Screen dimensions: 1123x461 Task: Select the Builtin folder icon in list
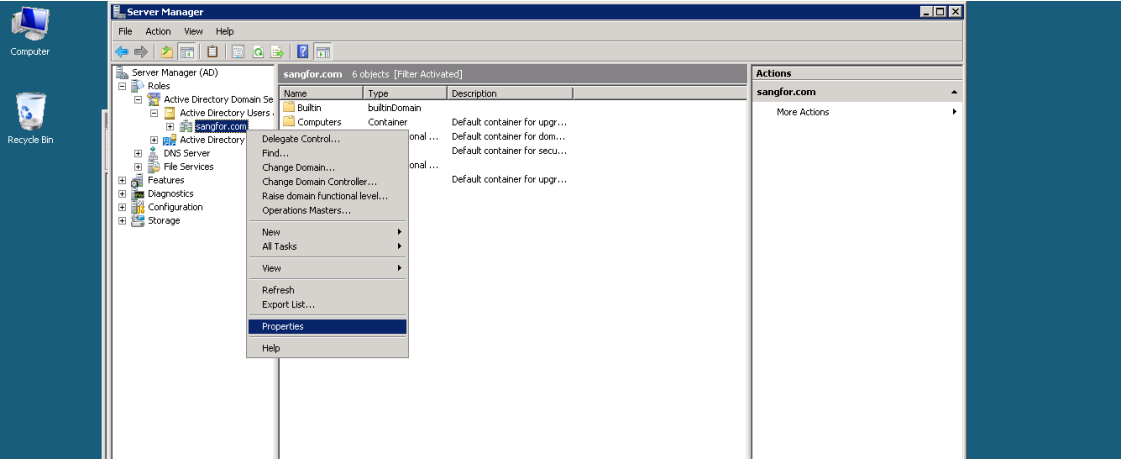tap(289, 107)
